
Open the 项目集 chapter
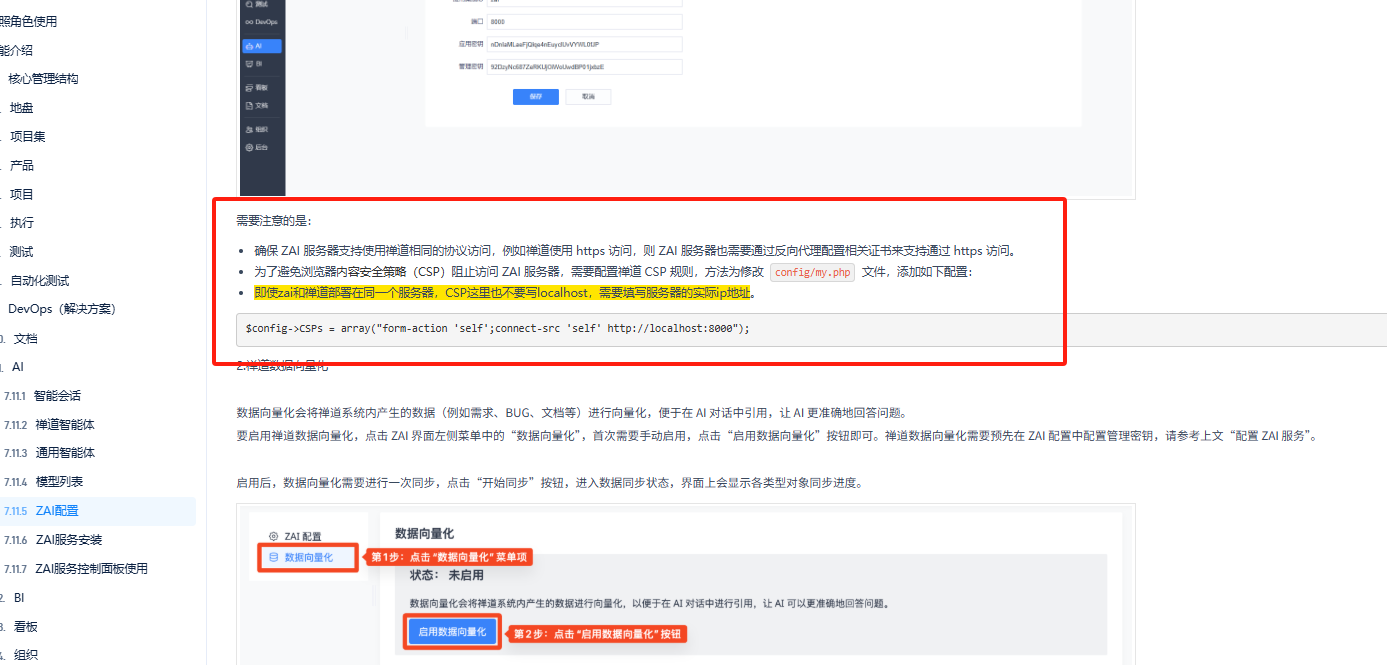[x=27, y=137]
